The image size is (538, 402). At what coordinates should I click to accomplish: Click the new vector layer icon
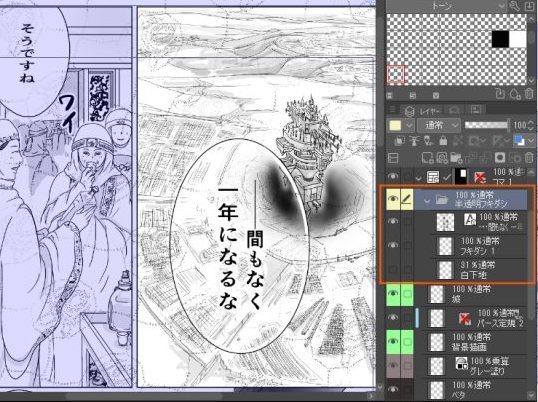[443, 158]
